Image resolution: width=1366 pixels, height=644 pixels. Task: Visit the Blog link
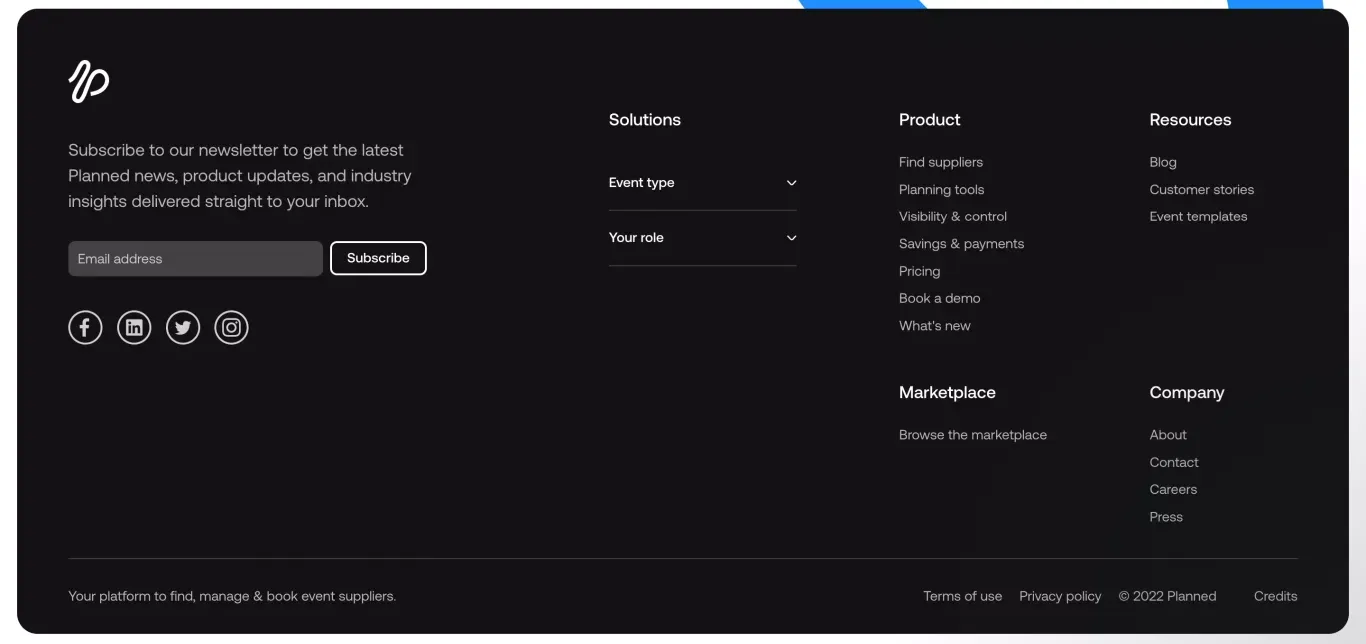[x=1163, y=162]
